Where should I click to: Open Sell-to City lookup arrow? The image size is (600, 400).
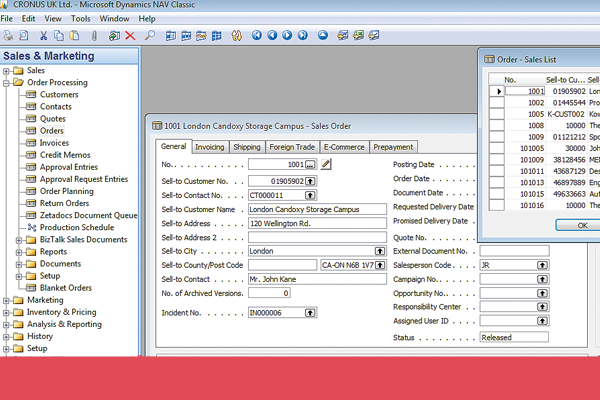coord(380,251)
